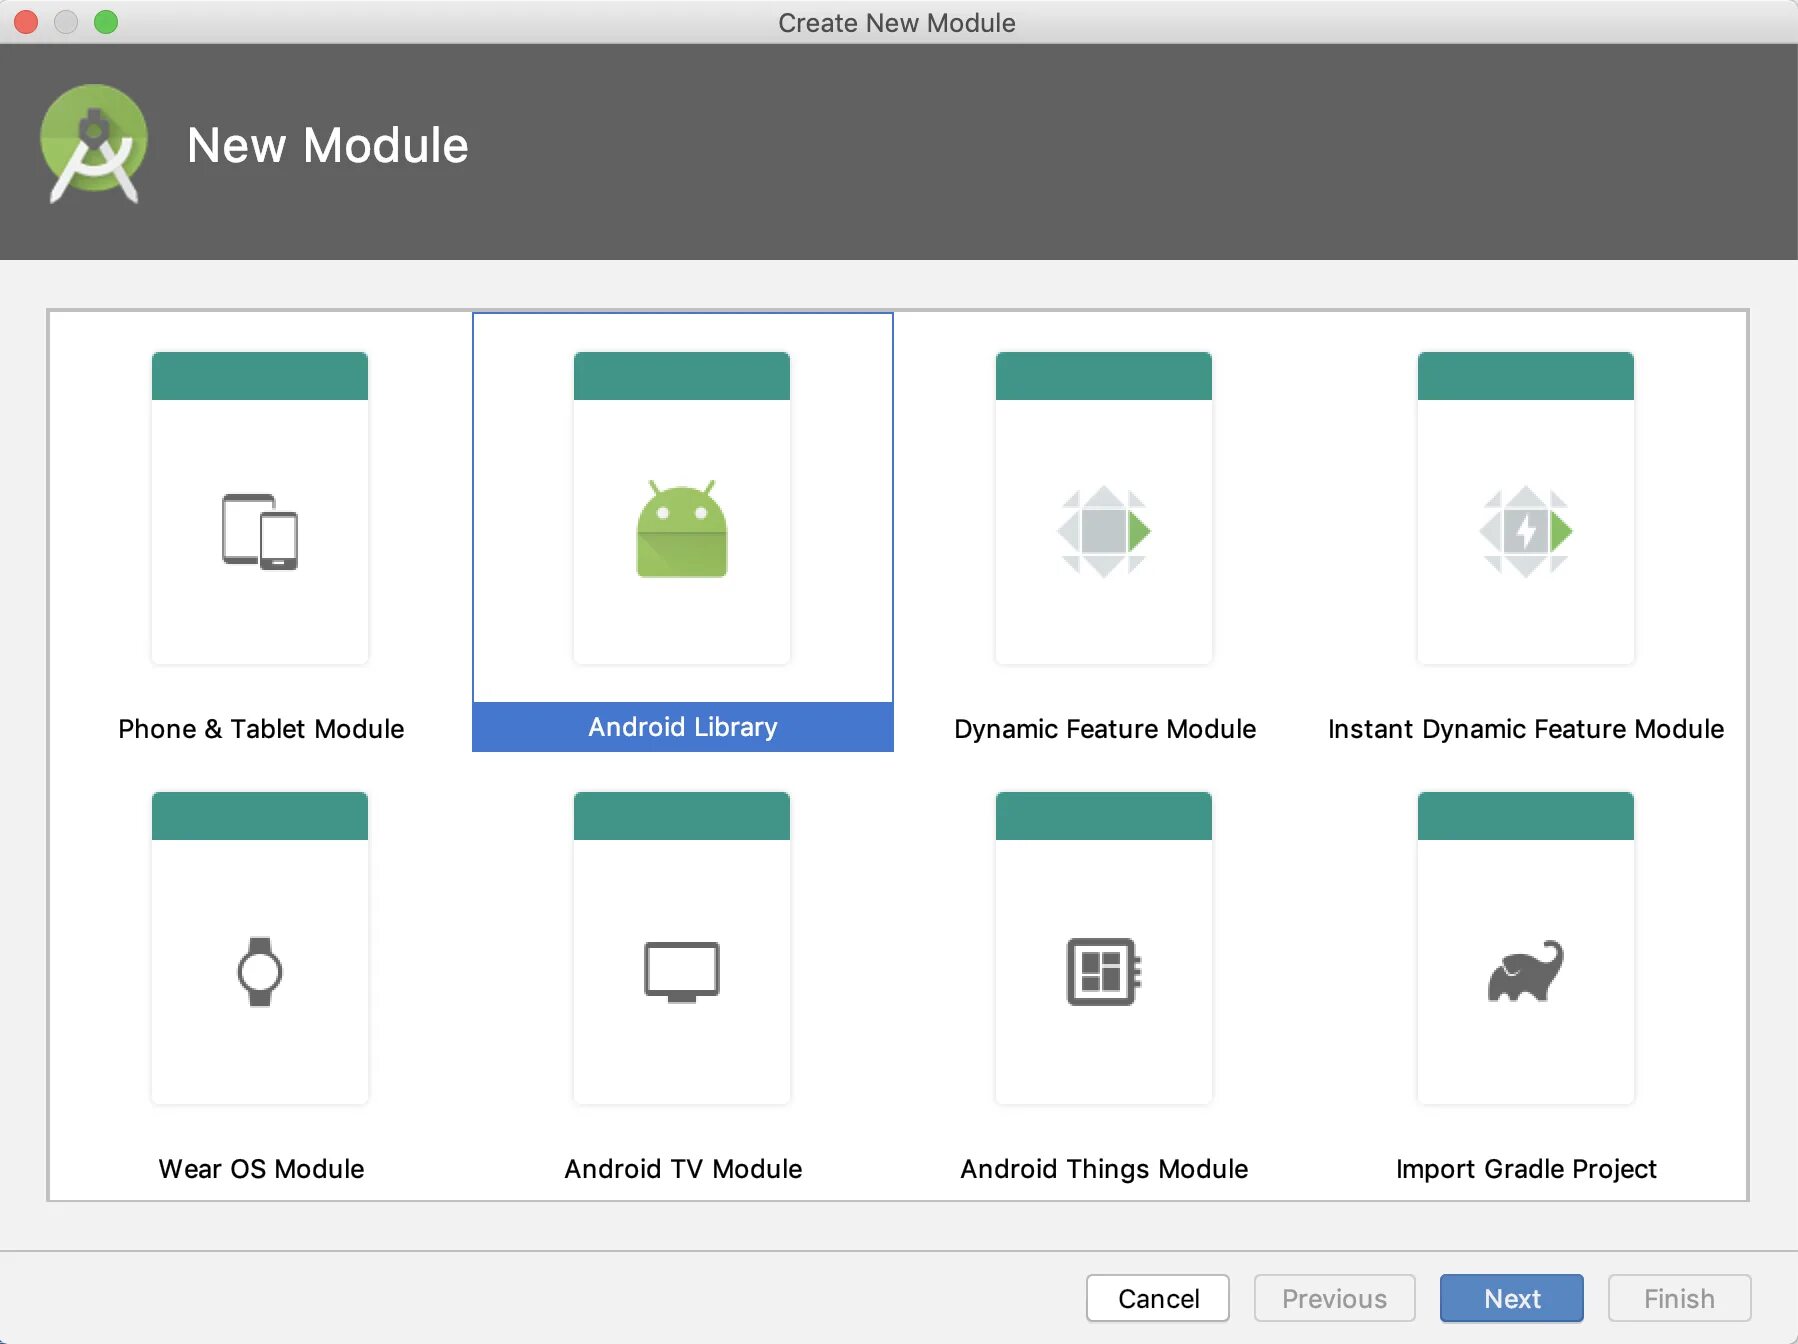Viewport: 1798px width, 1344px height.
Task: Click the Next button
Action: coord(1512,1298)
